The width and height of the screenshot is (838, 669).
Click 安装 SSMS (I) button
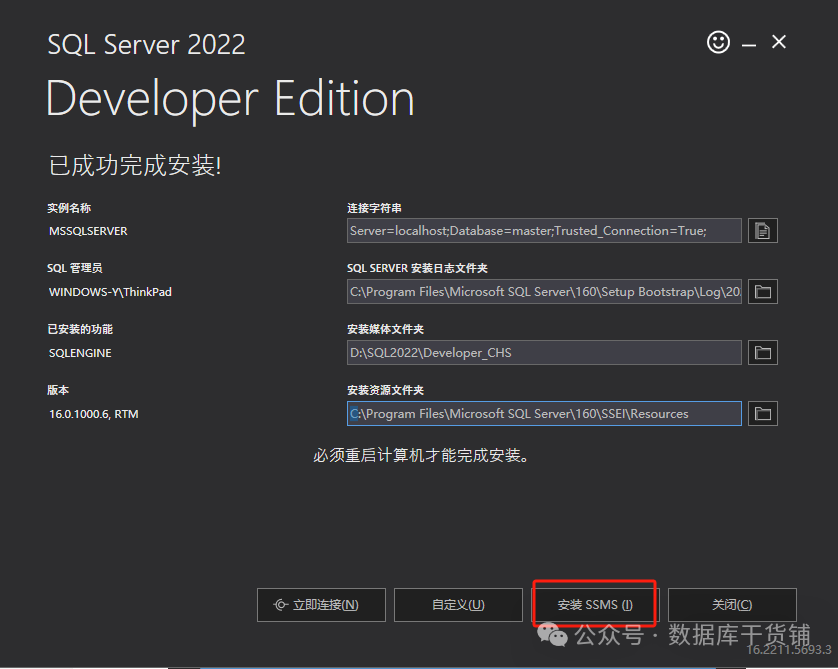[595, 605]
